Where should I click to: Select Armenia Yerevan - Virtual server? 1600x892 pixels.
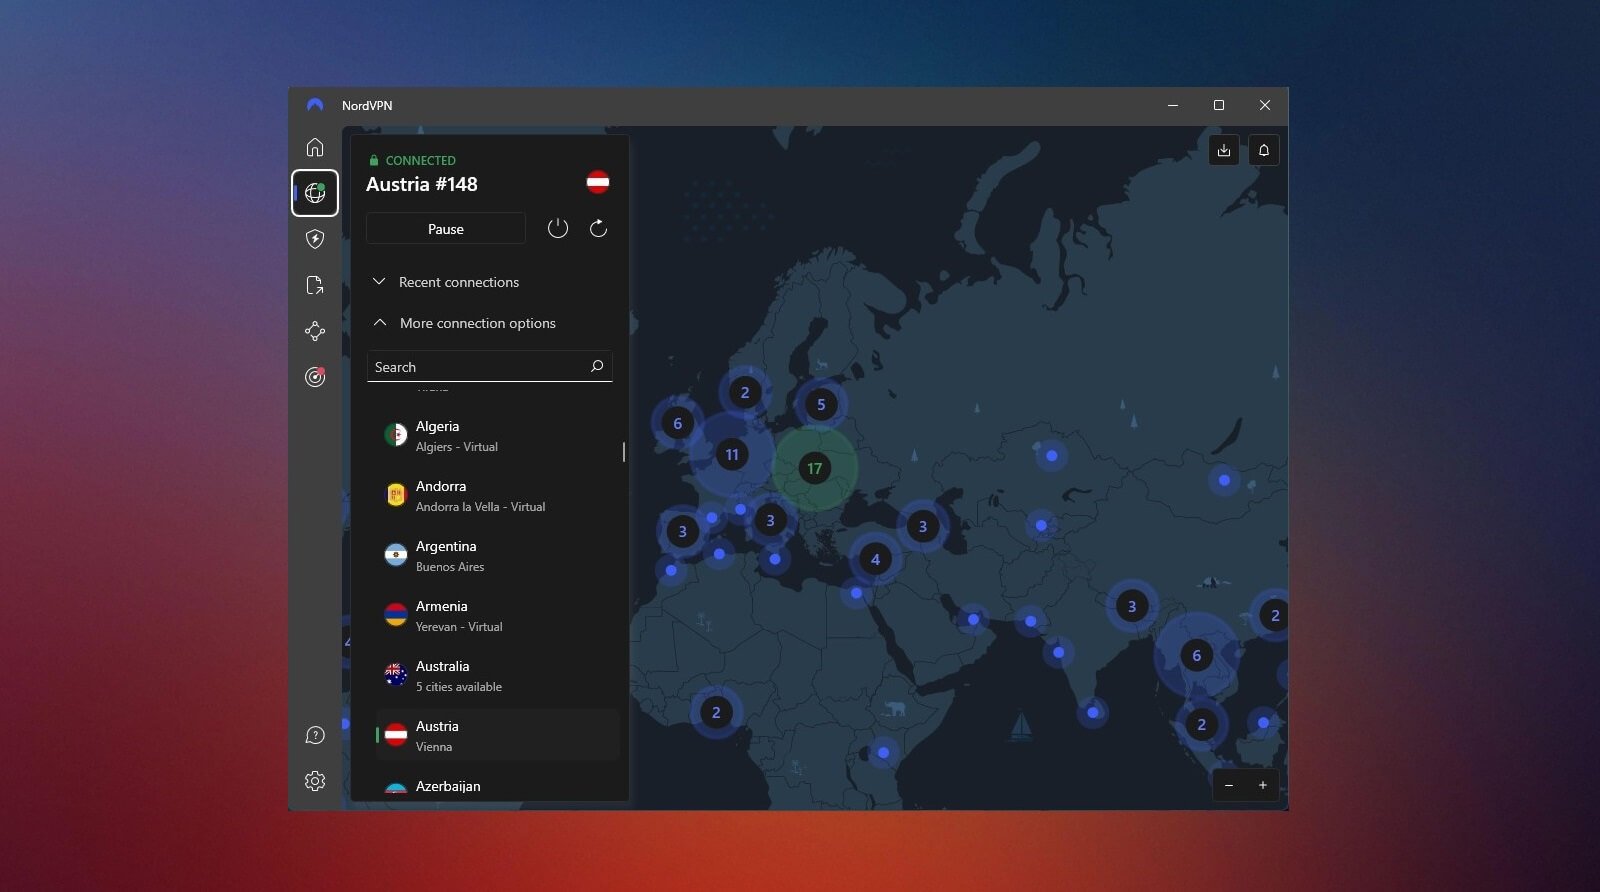[x=496, y=615]
